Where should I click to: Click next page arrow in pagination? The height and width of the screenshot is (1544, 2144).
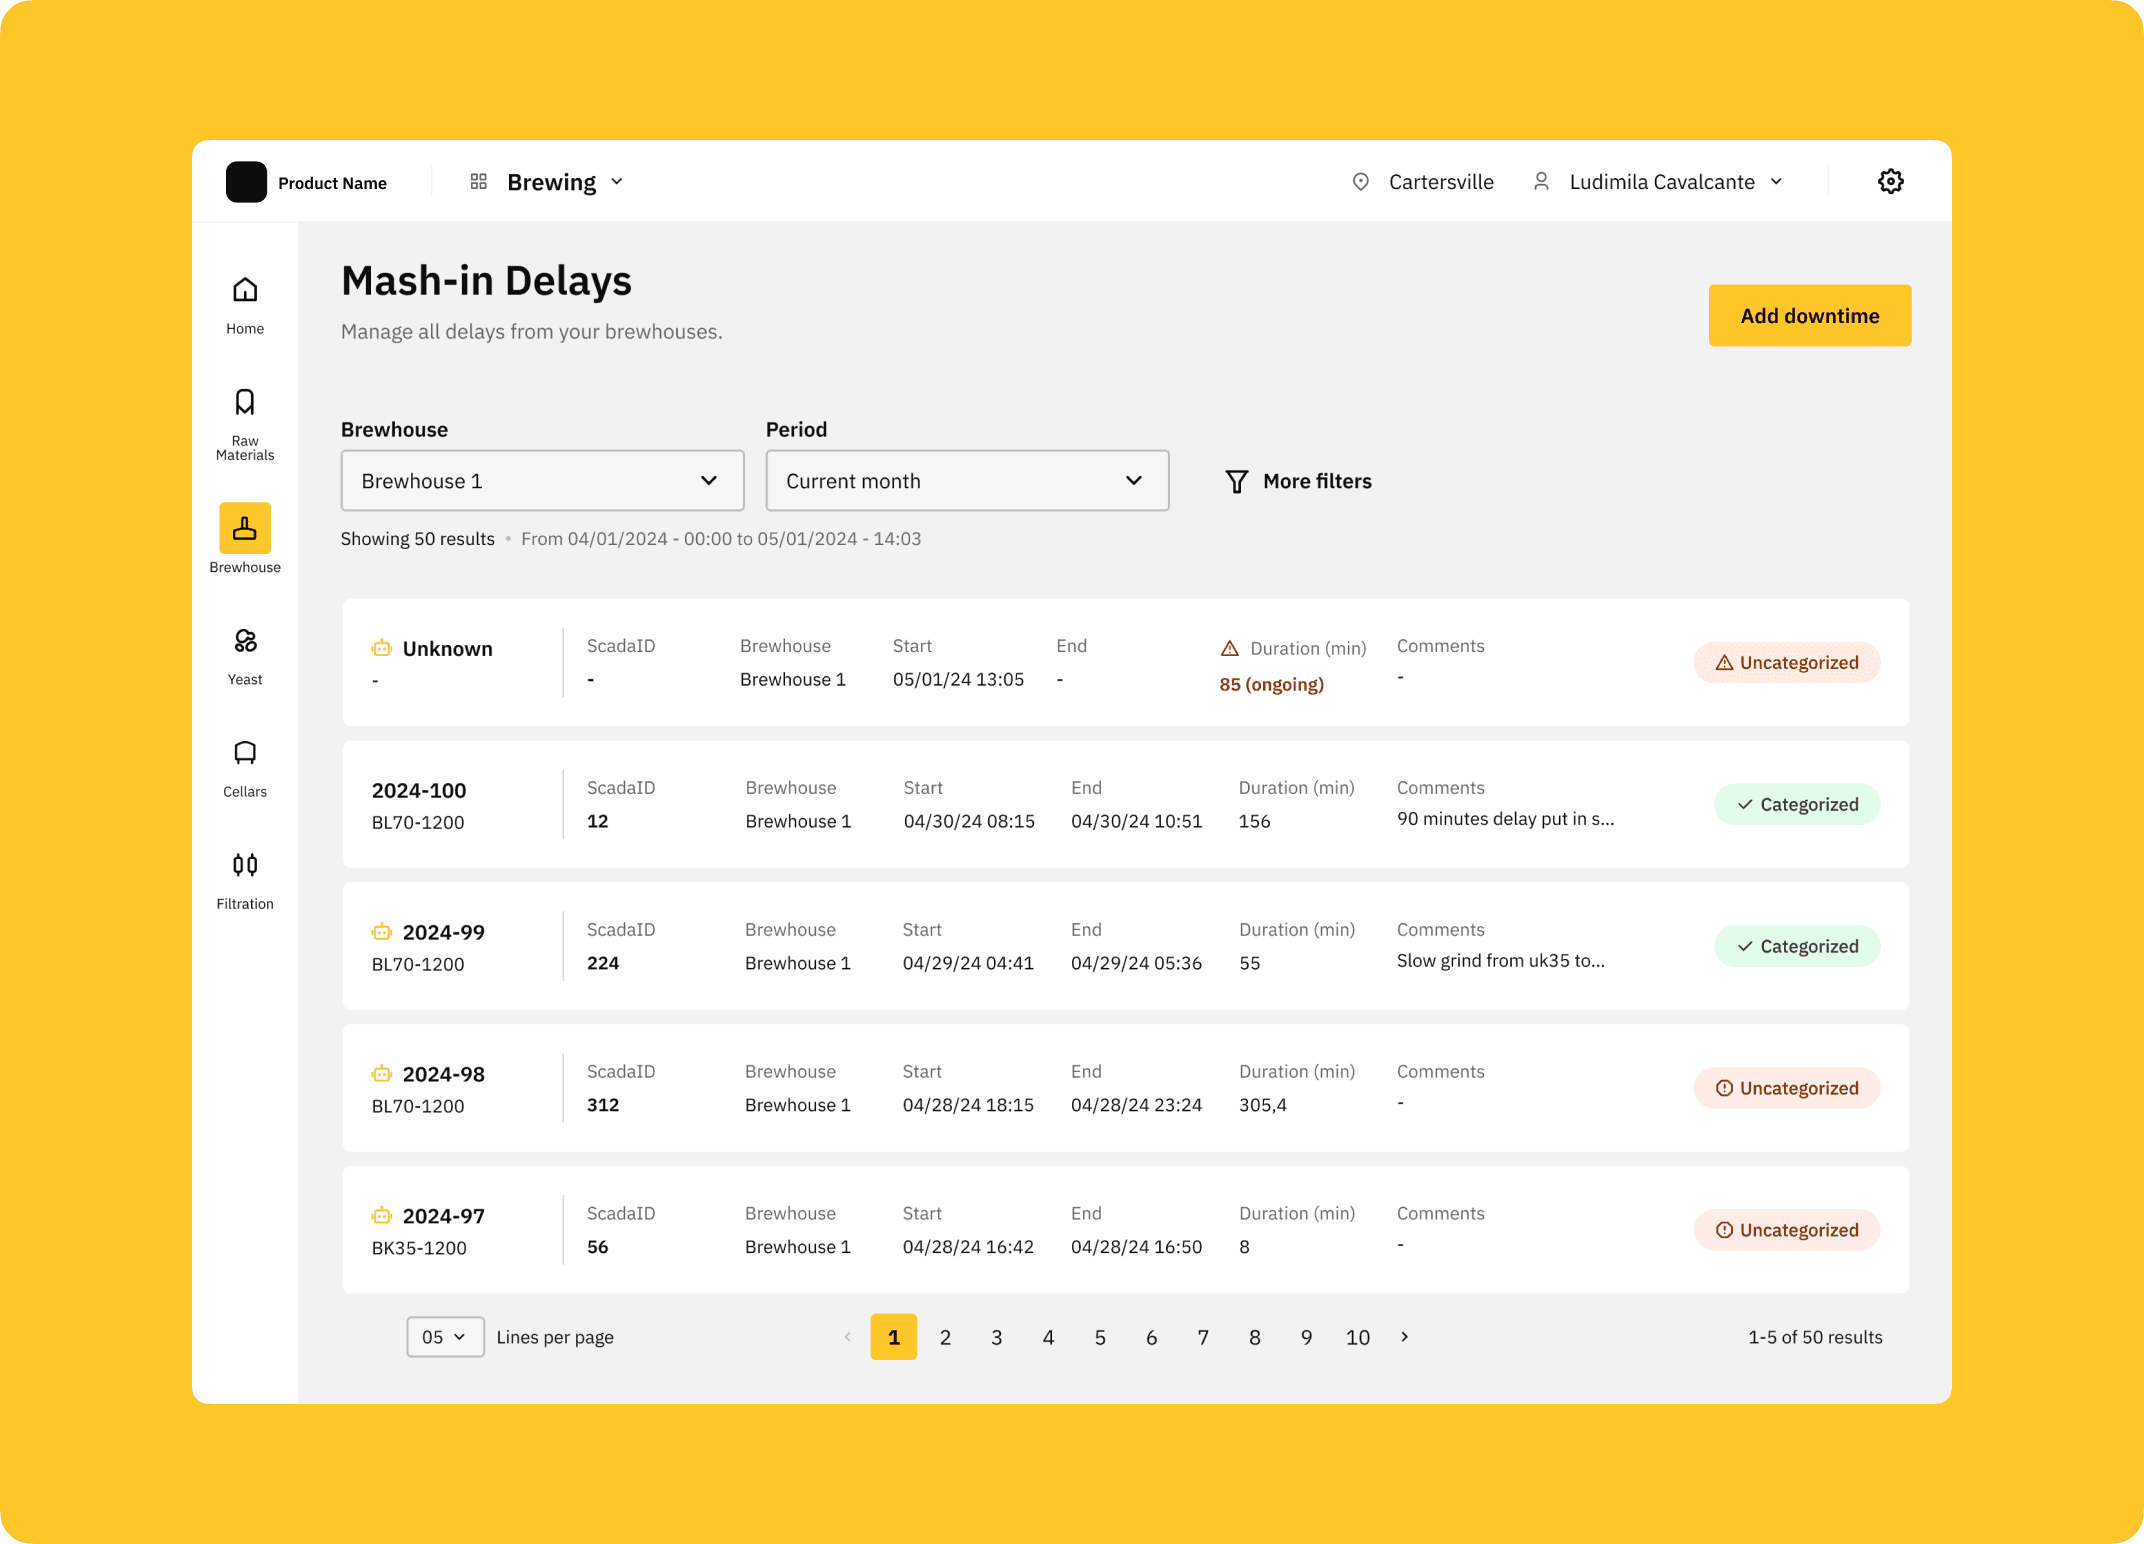1404,1337
